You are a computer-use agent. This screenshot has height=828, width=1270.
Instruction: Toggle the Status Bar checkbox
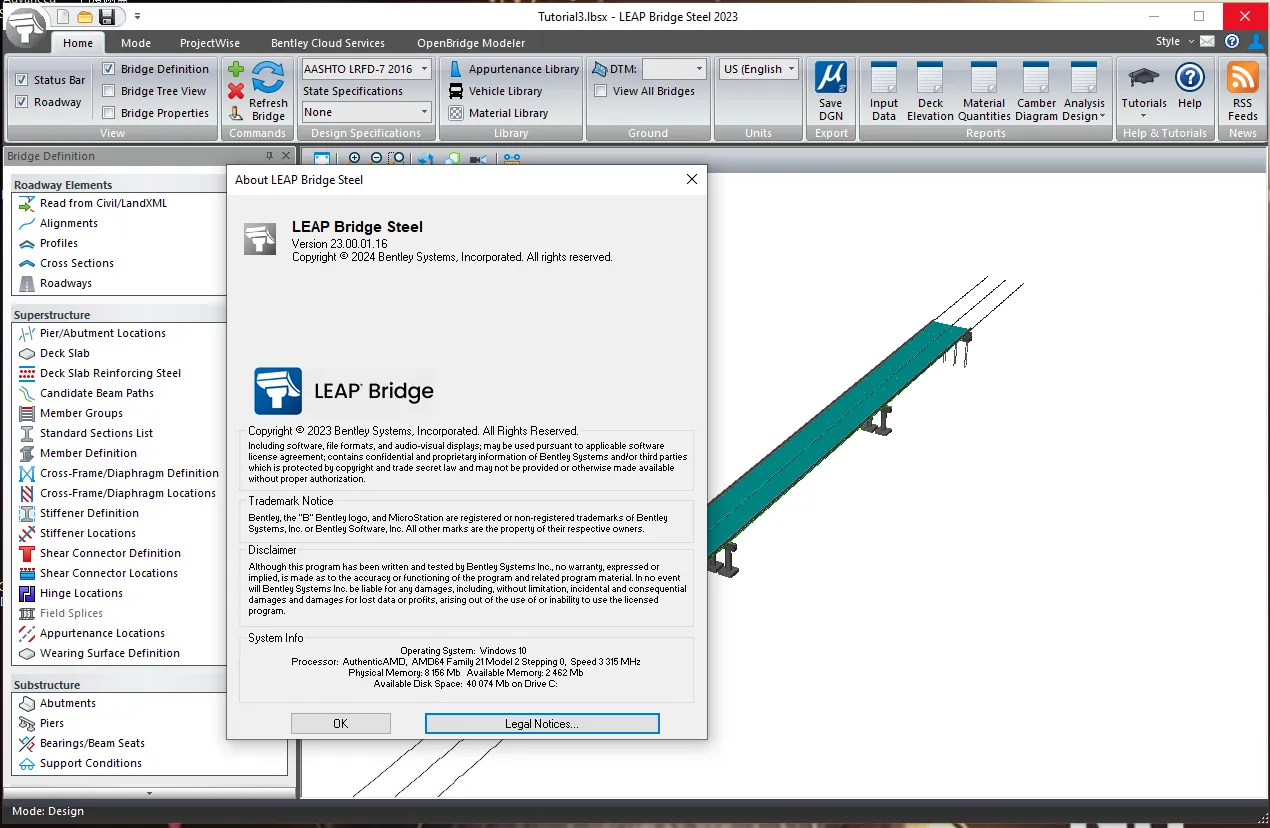click(22, 80)
